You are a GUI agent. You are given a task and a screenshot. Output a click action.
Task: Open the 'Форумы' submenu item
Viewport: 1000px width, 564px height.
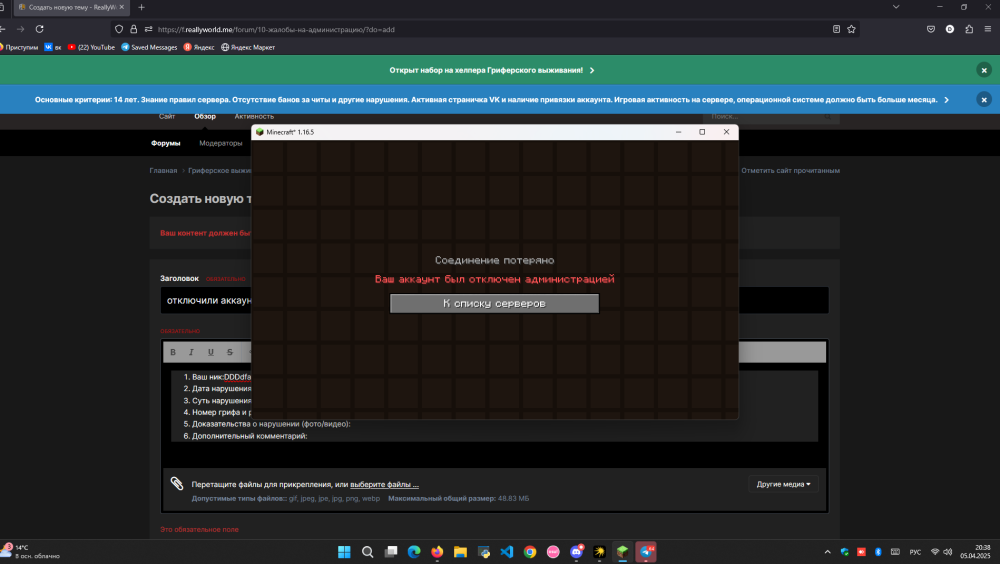(166, 144)
